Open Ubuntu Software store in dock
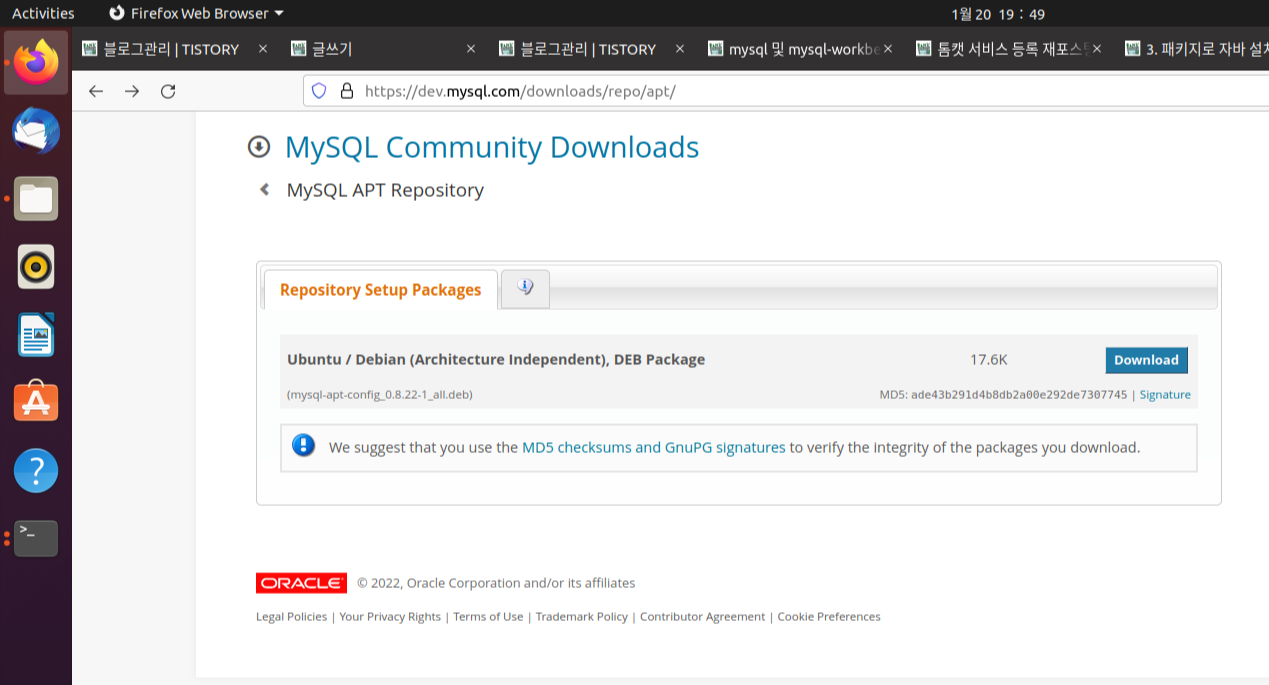The height and width of the screenshot is (685, 1269). click(x=36, y=402)
